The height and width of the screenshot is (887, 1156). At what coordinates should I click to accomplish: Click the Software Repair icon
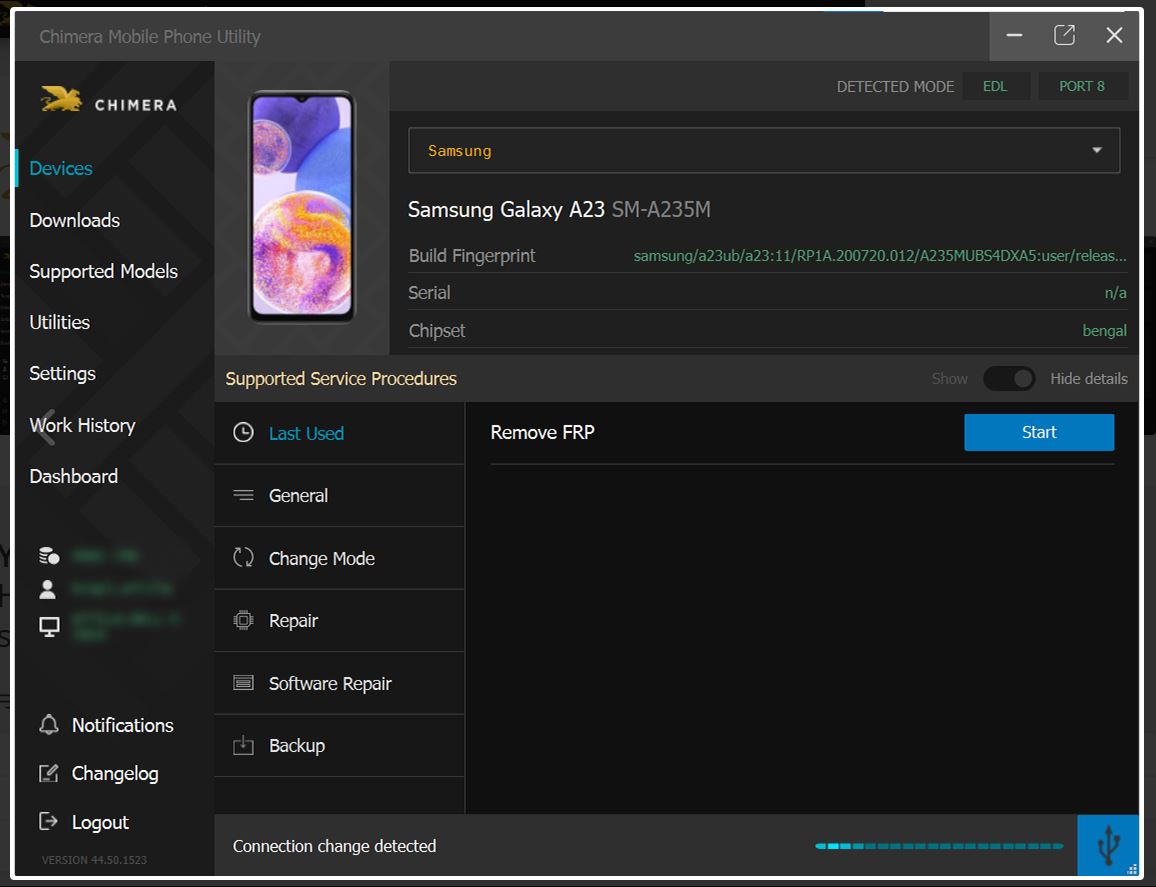[243, 683]
